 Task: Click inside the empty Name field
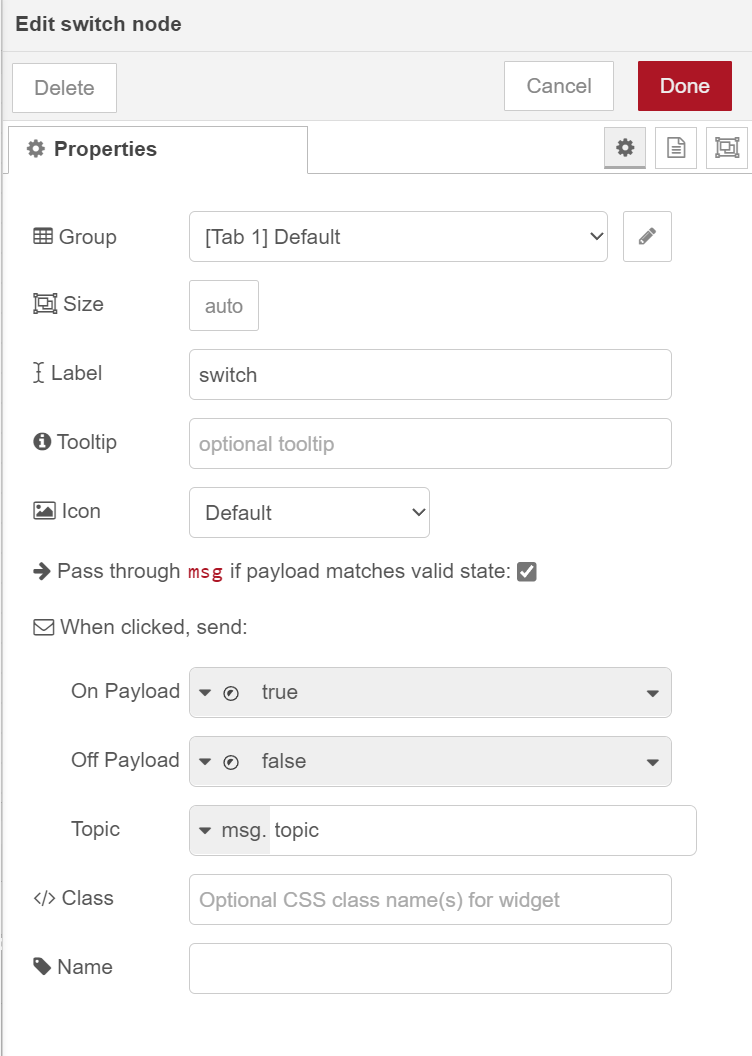click(429, 967)
